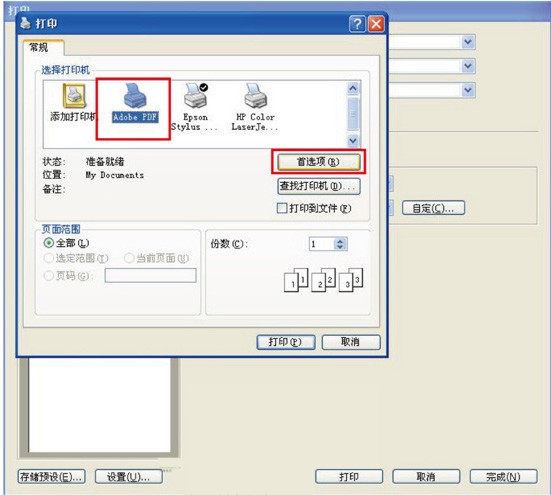The width and height of the screenshot is (551, 495).
Task: Click the collate page-order illustration
Action: click(323, 280)
